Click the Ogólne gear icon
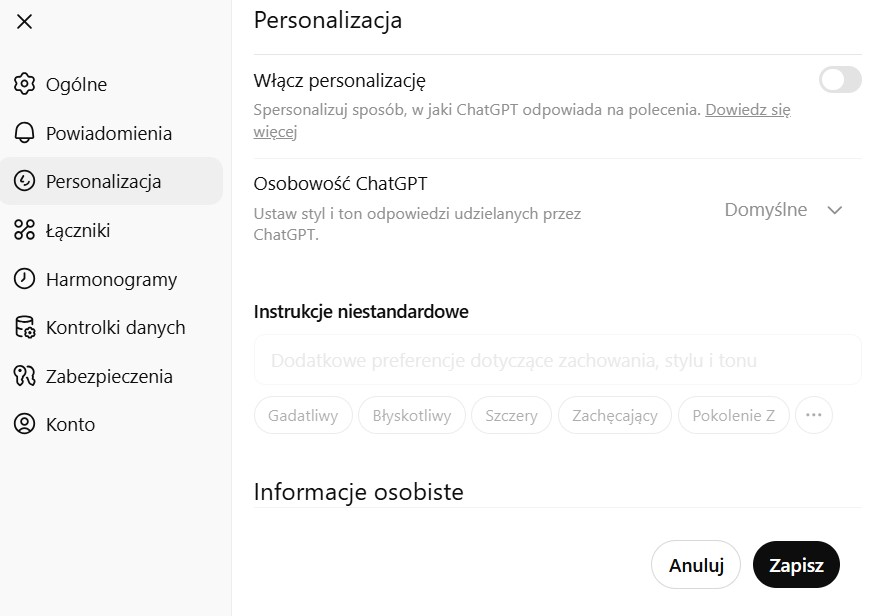This screenshot has height=616, width=871. pyautogui.click(x=24, y=84)
